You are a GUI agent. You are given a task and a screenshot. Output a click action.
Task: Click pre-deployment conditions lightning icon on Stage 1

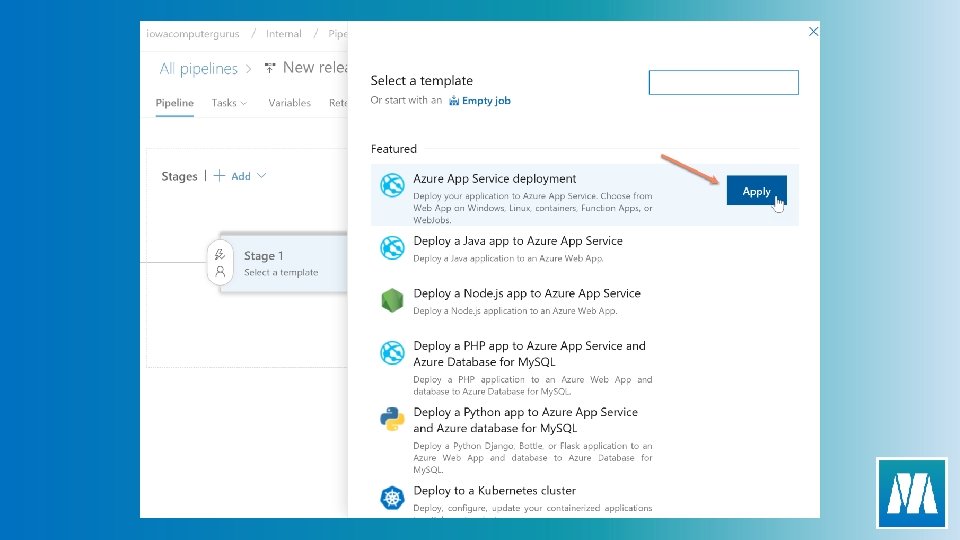220,254
